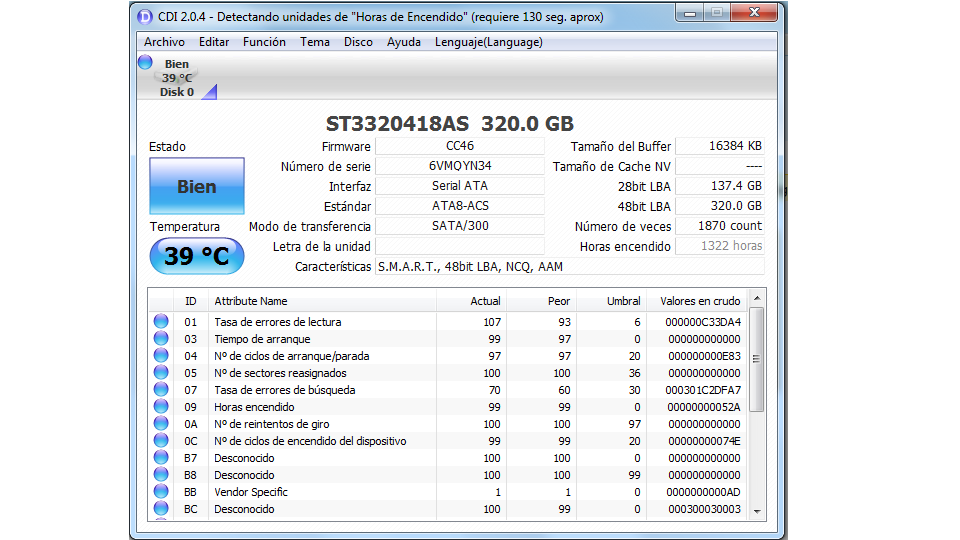Click the Características field with S.M.A.R.T.

click(x=569, y=266)
